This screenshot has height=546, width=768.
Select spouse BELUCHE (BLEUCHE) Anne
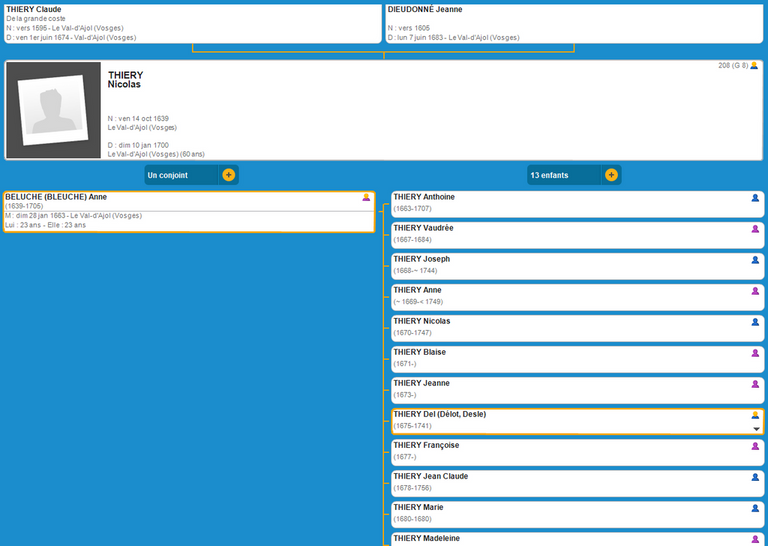56,197
